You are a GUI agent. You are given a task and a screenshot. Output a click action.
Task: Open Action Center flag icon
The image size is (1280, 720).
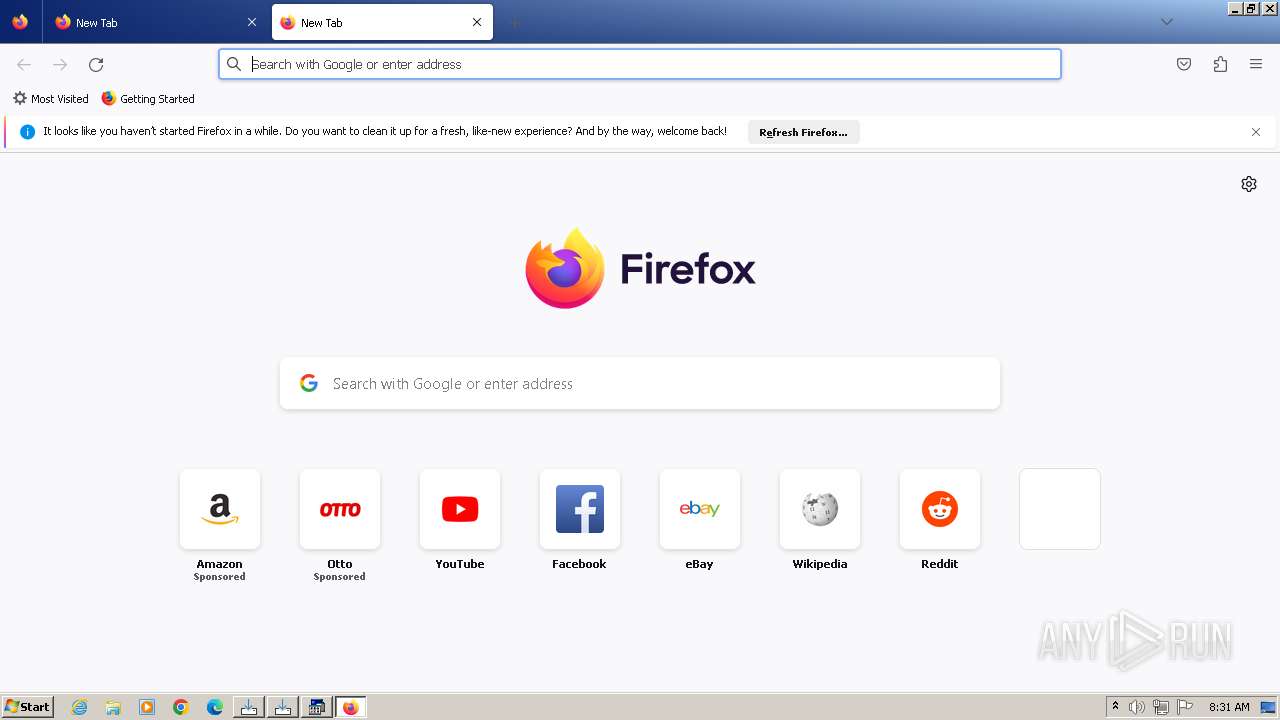(1185, 707)
